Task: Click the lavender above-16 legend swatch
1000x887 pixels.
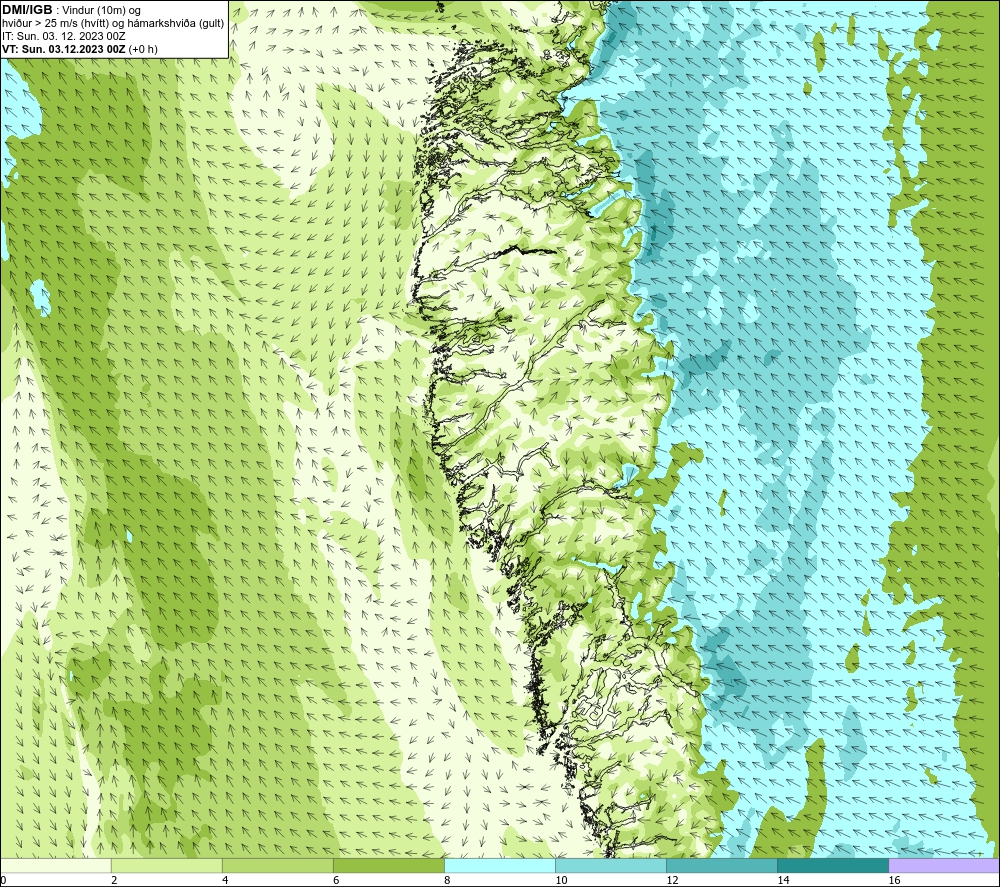Action: pyautogui.click(x=944, y=866)
